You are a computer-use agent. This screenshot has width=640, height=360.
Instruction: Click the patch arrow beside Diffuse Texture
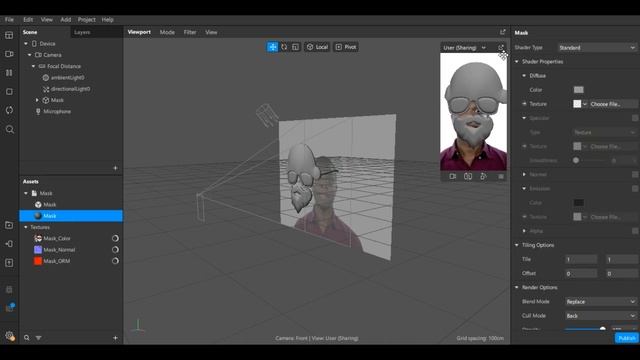524,104
